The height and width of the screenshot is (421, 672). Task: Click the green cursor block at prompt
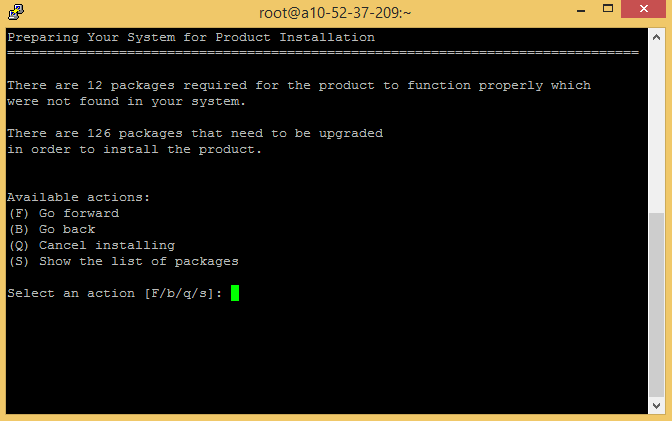click(x=235, y=293)
